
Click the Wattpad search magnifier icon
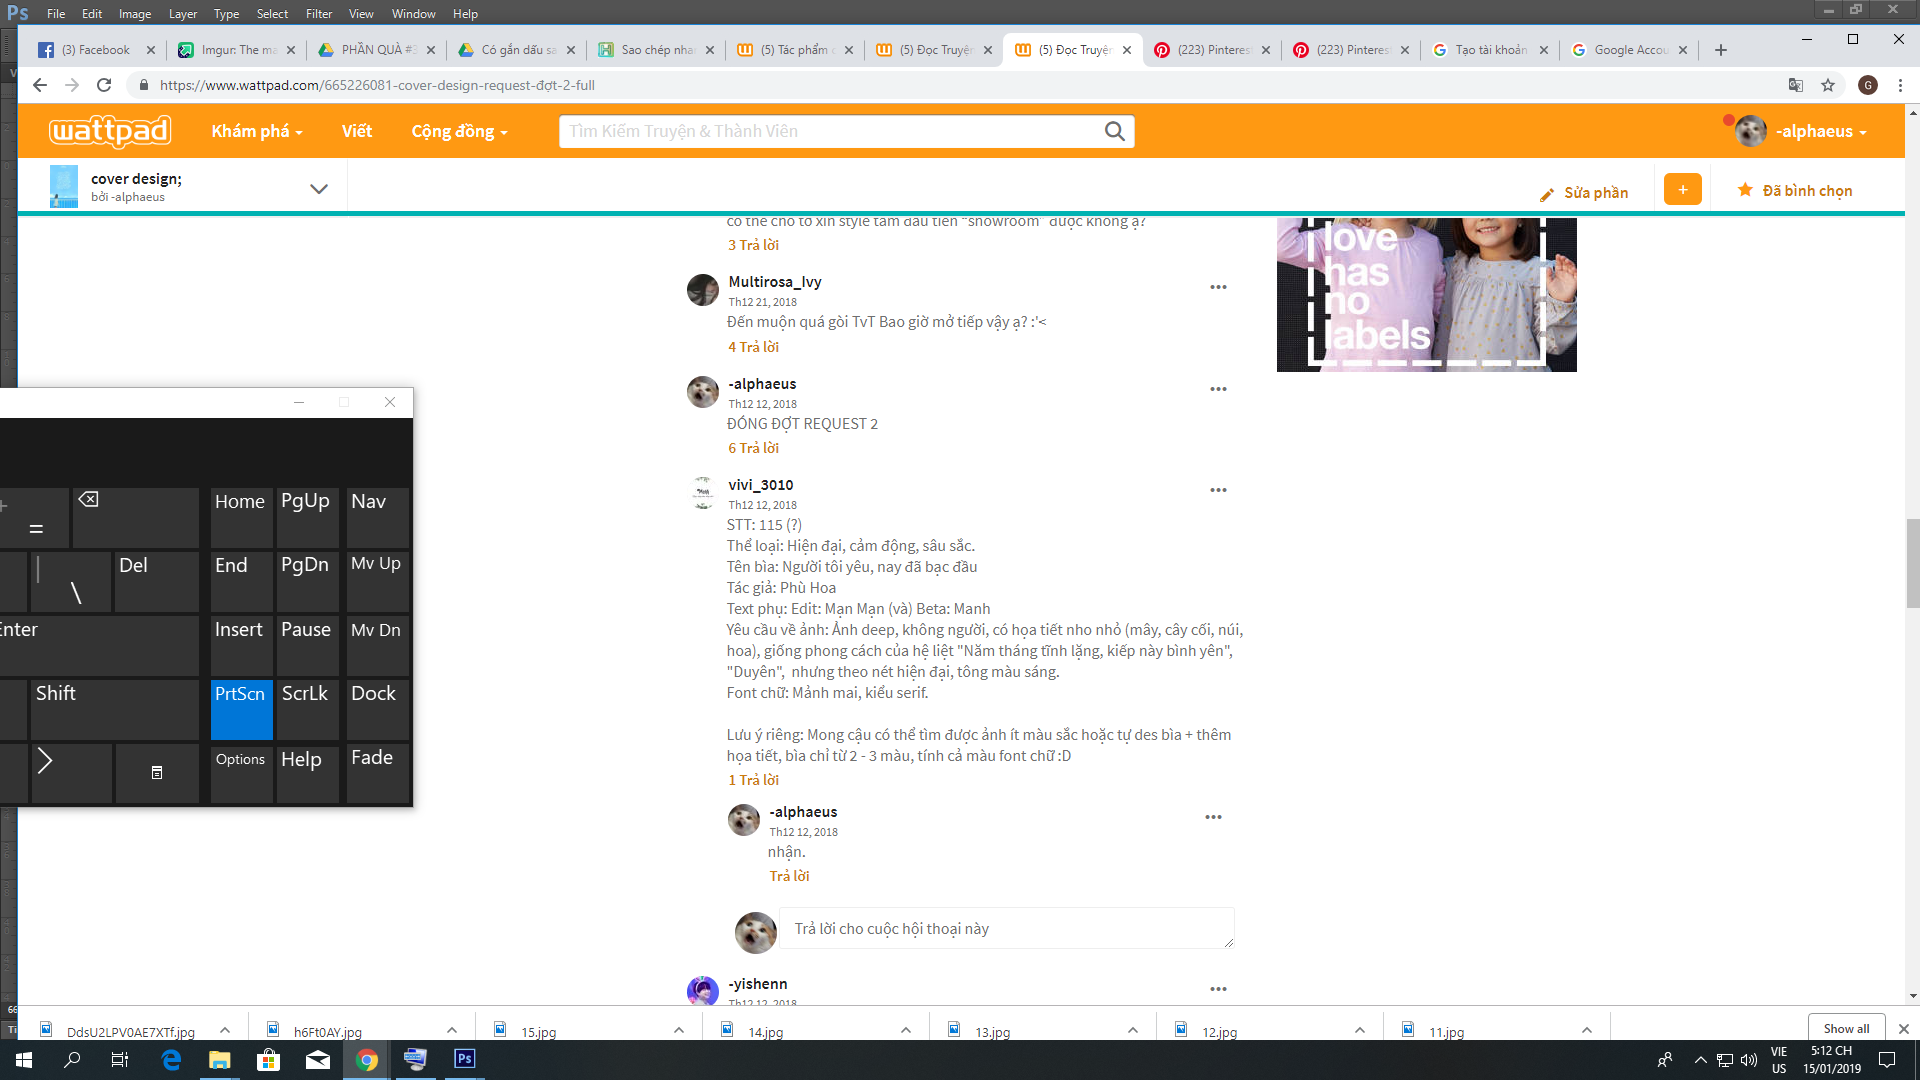pyautogui.click(x=1114, y=131)
